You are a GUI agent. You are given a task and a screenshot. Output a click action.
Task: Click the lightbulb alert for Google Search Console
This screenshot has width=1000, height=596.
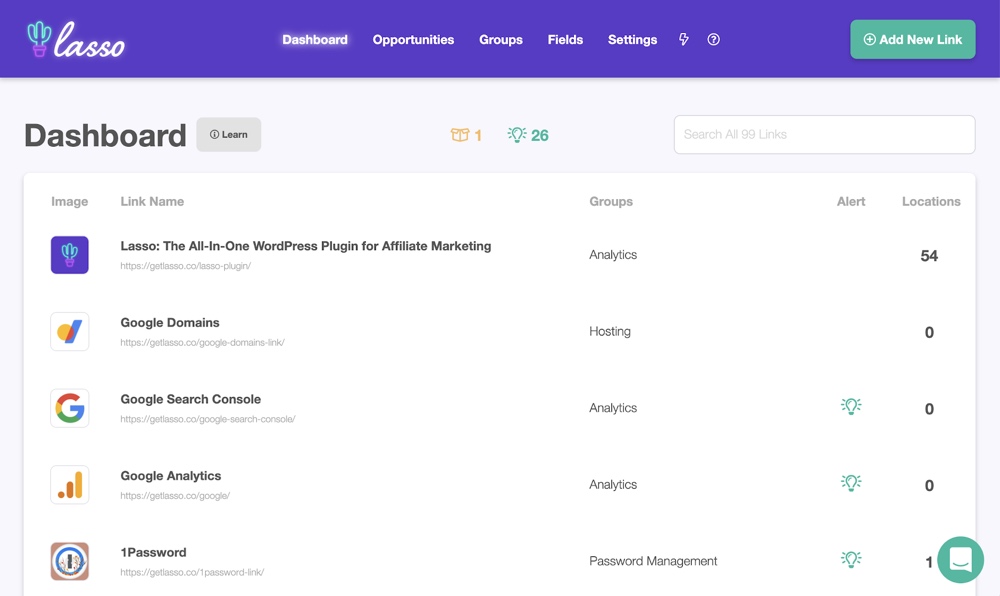pyautogui.click(x=851, y=406)
